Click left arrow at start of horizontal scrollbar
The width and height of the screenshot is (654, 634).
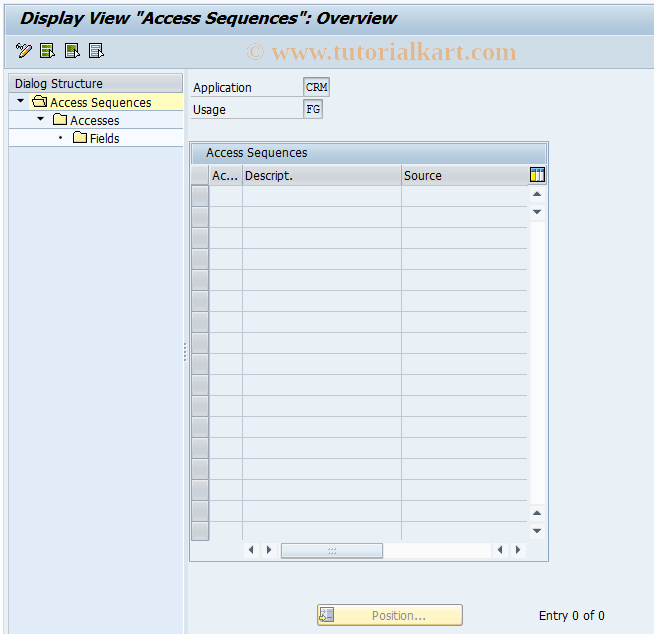[x=251, y=550]
